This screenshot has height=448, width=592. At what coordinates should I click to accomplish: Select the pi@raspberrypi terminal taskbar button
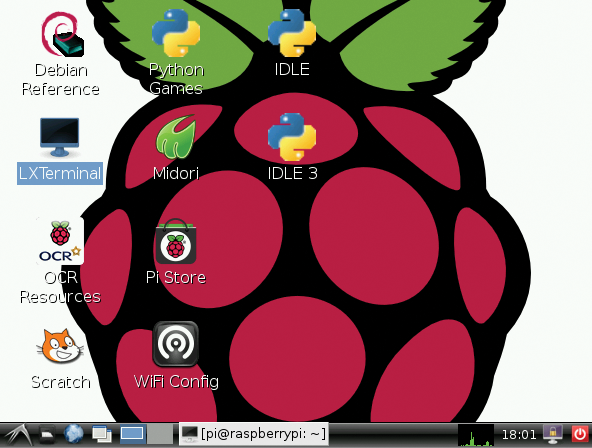(253, 434)
